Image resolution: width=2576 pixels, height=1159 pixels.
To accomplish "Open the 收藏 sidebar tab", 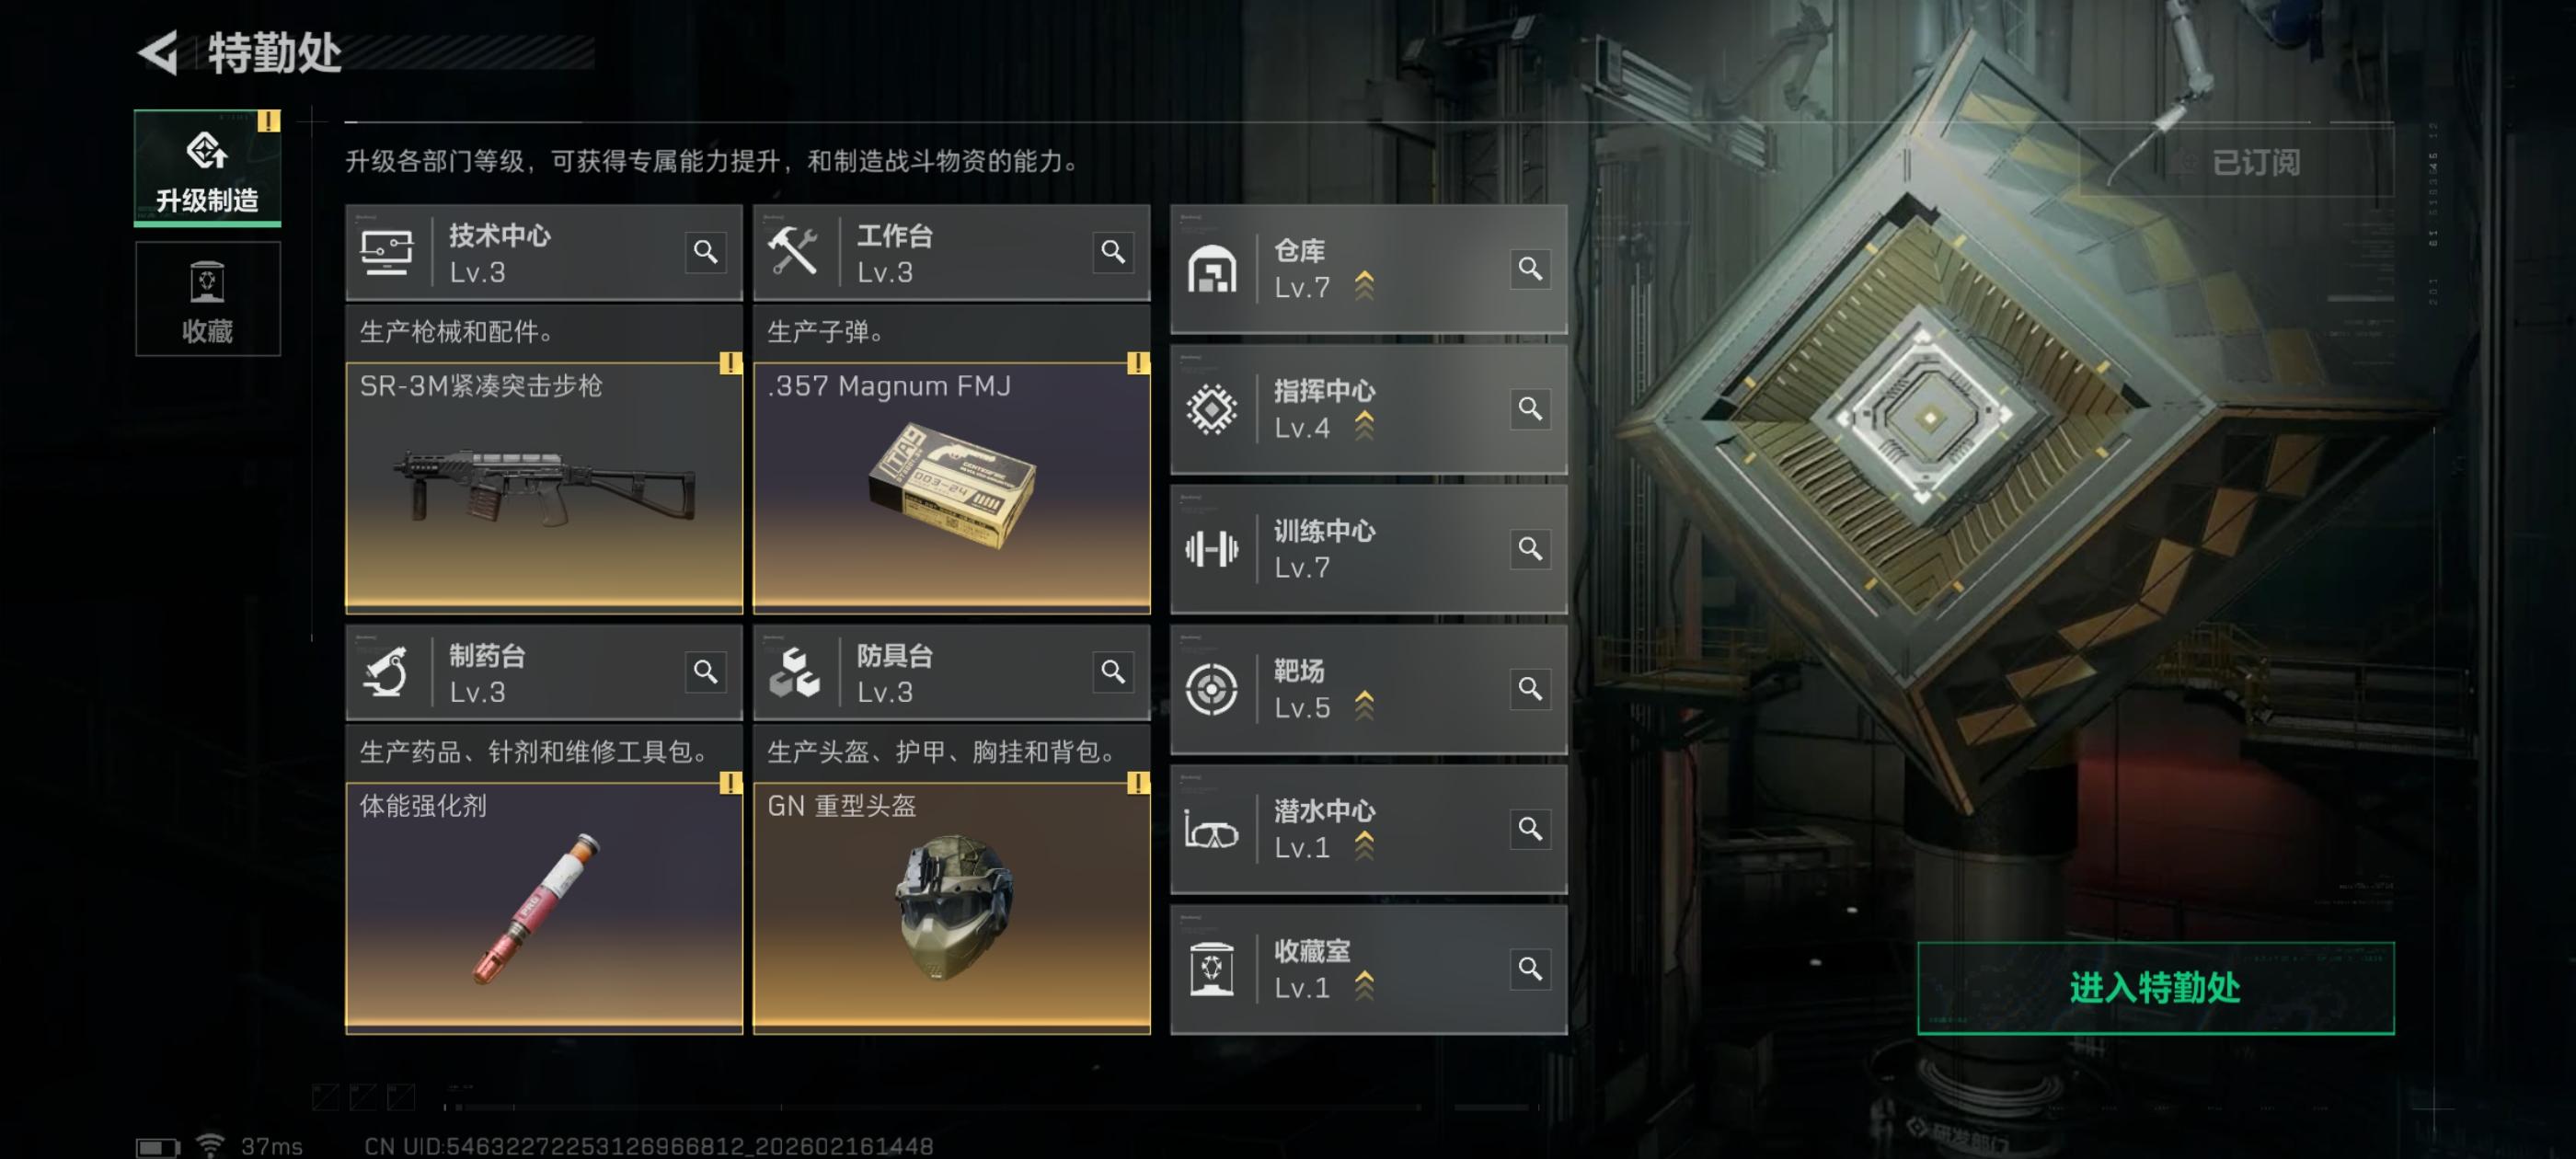I will point(207,299).
